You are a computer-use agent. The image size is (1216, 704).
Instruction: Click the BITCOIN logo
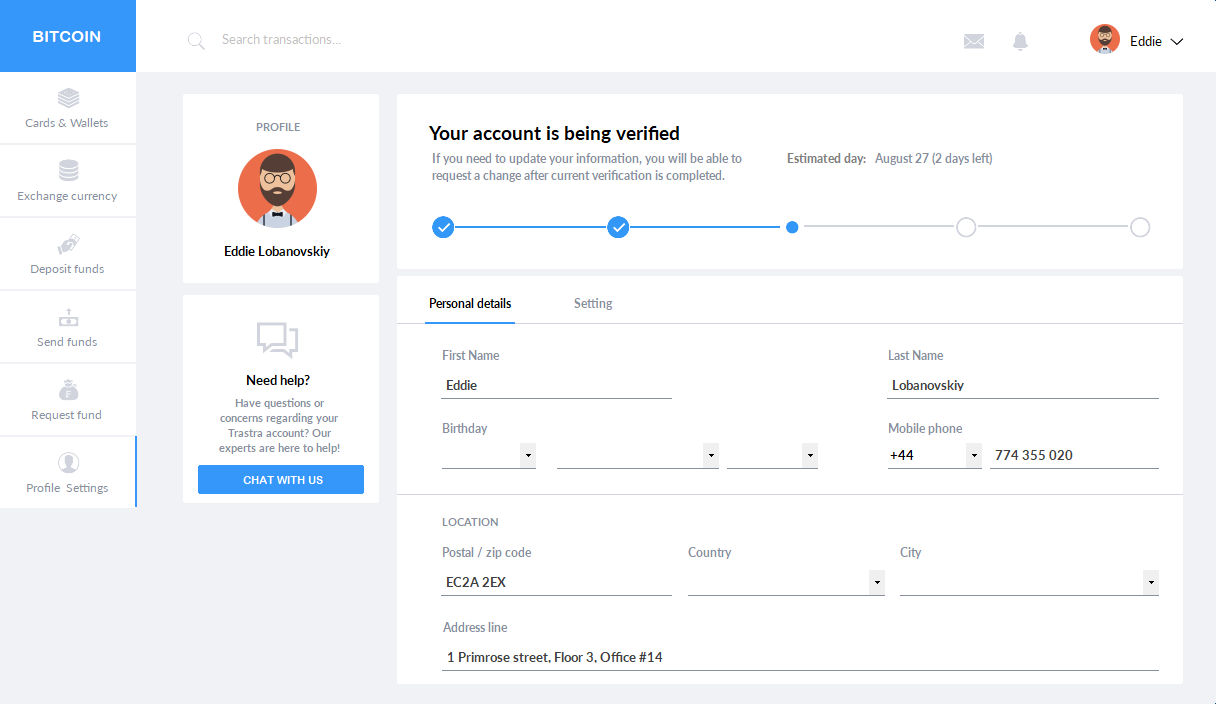click(67, 36)
